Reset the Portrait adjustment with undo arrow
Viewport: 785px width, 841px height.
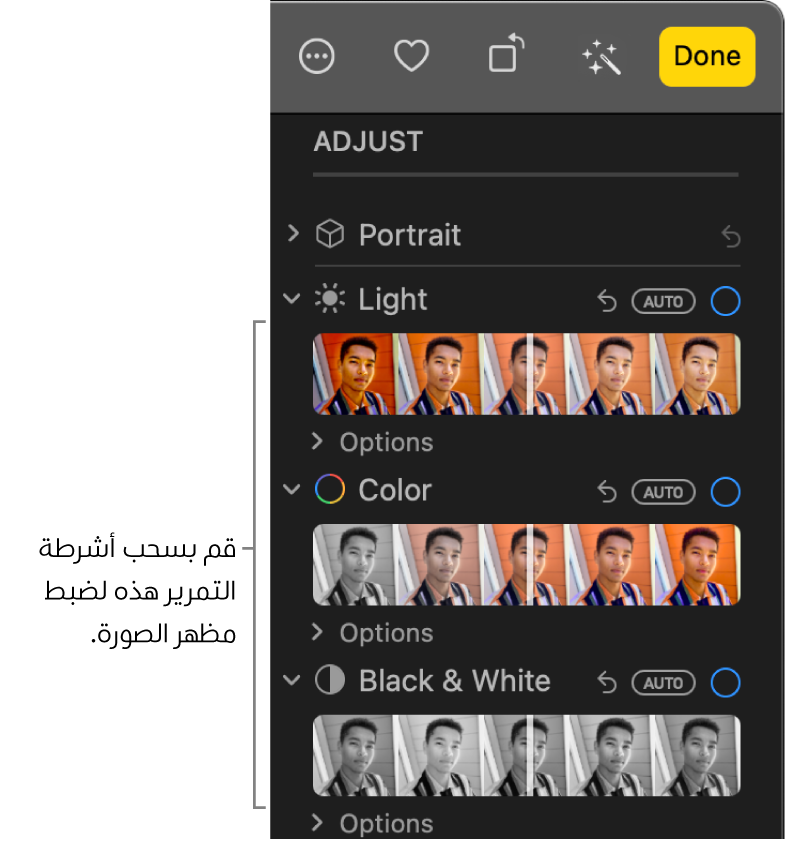click(x=731, y=237)
